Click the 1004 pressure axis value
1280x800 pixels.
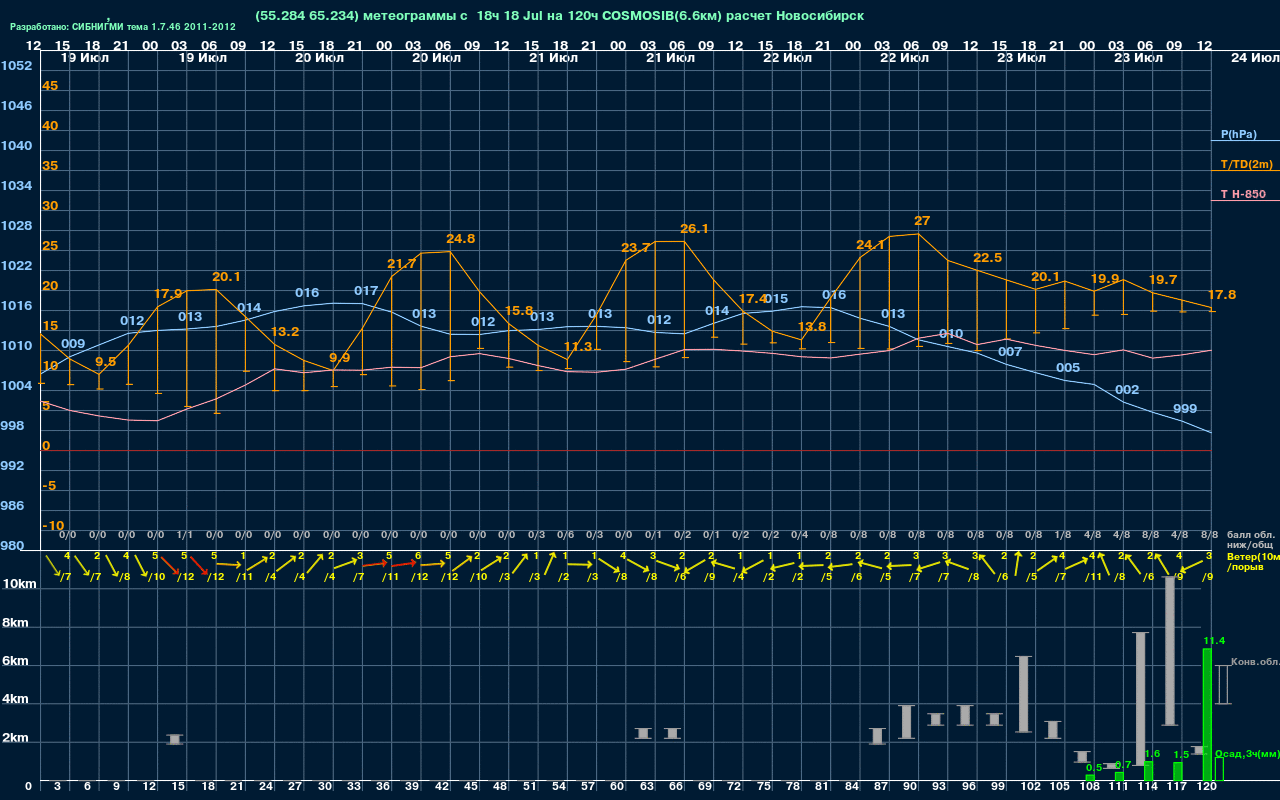point(16,386)
